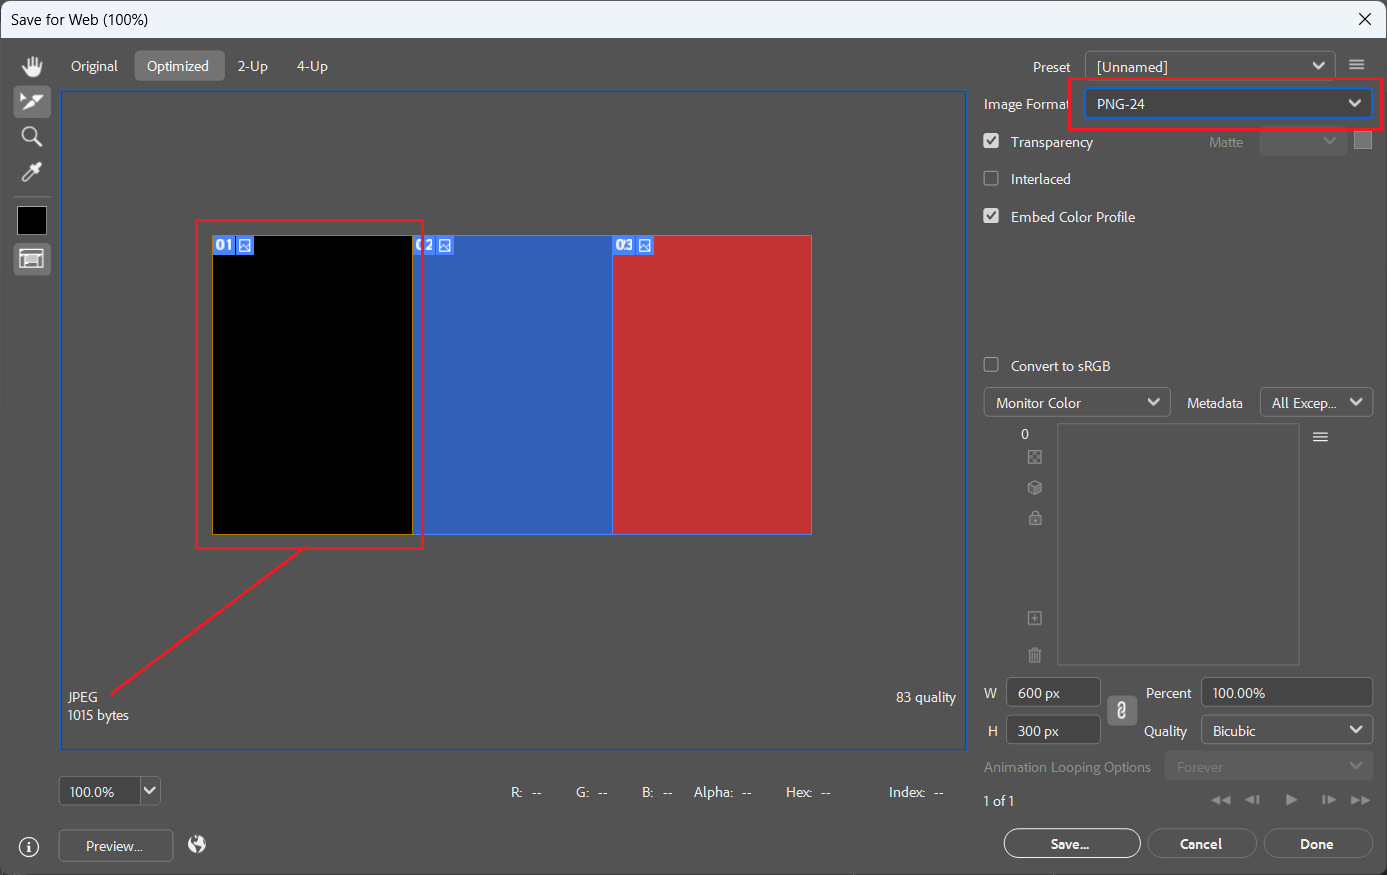The width and height of the screenshot is (1387, 875).
Task: Click the lock color icon
Action: pyautogui.click(x=1035, y=518)
